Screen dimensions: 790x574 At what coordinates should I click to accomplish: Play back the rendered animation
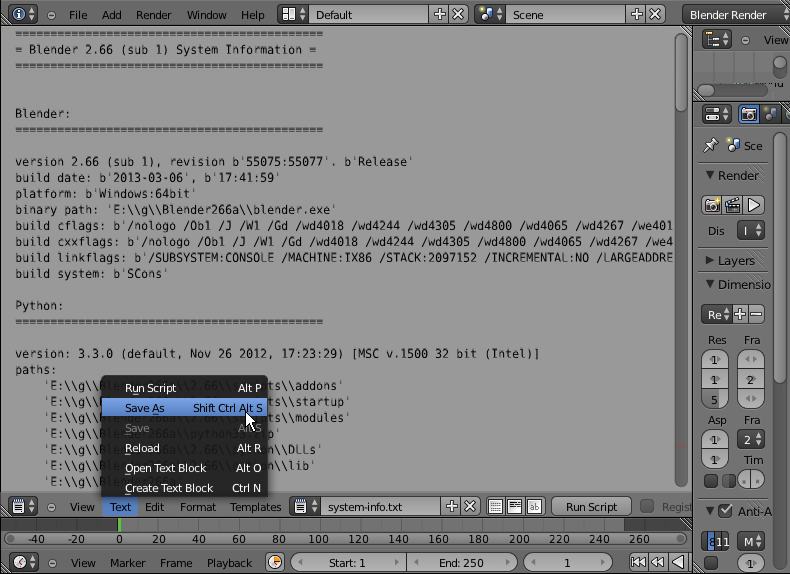754,205
